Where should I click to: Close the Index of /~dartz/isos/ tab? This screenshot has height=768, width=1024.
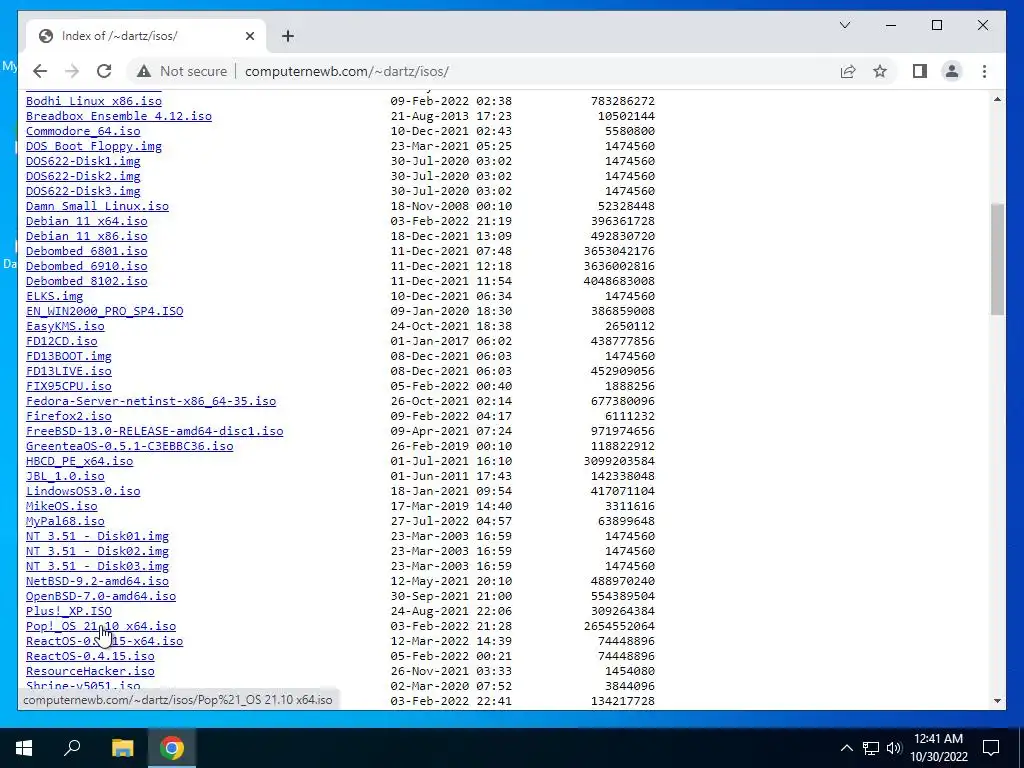249,36
